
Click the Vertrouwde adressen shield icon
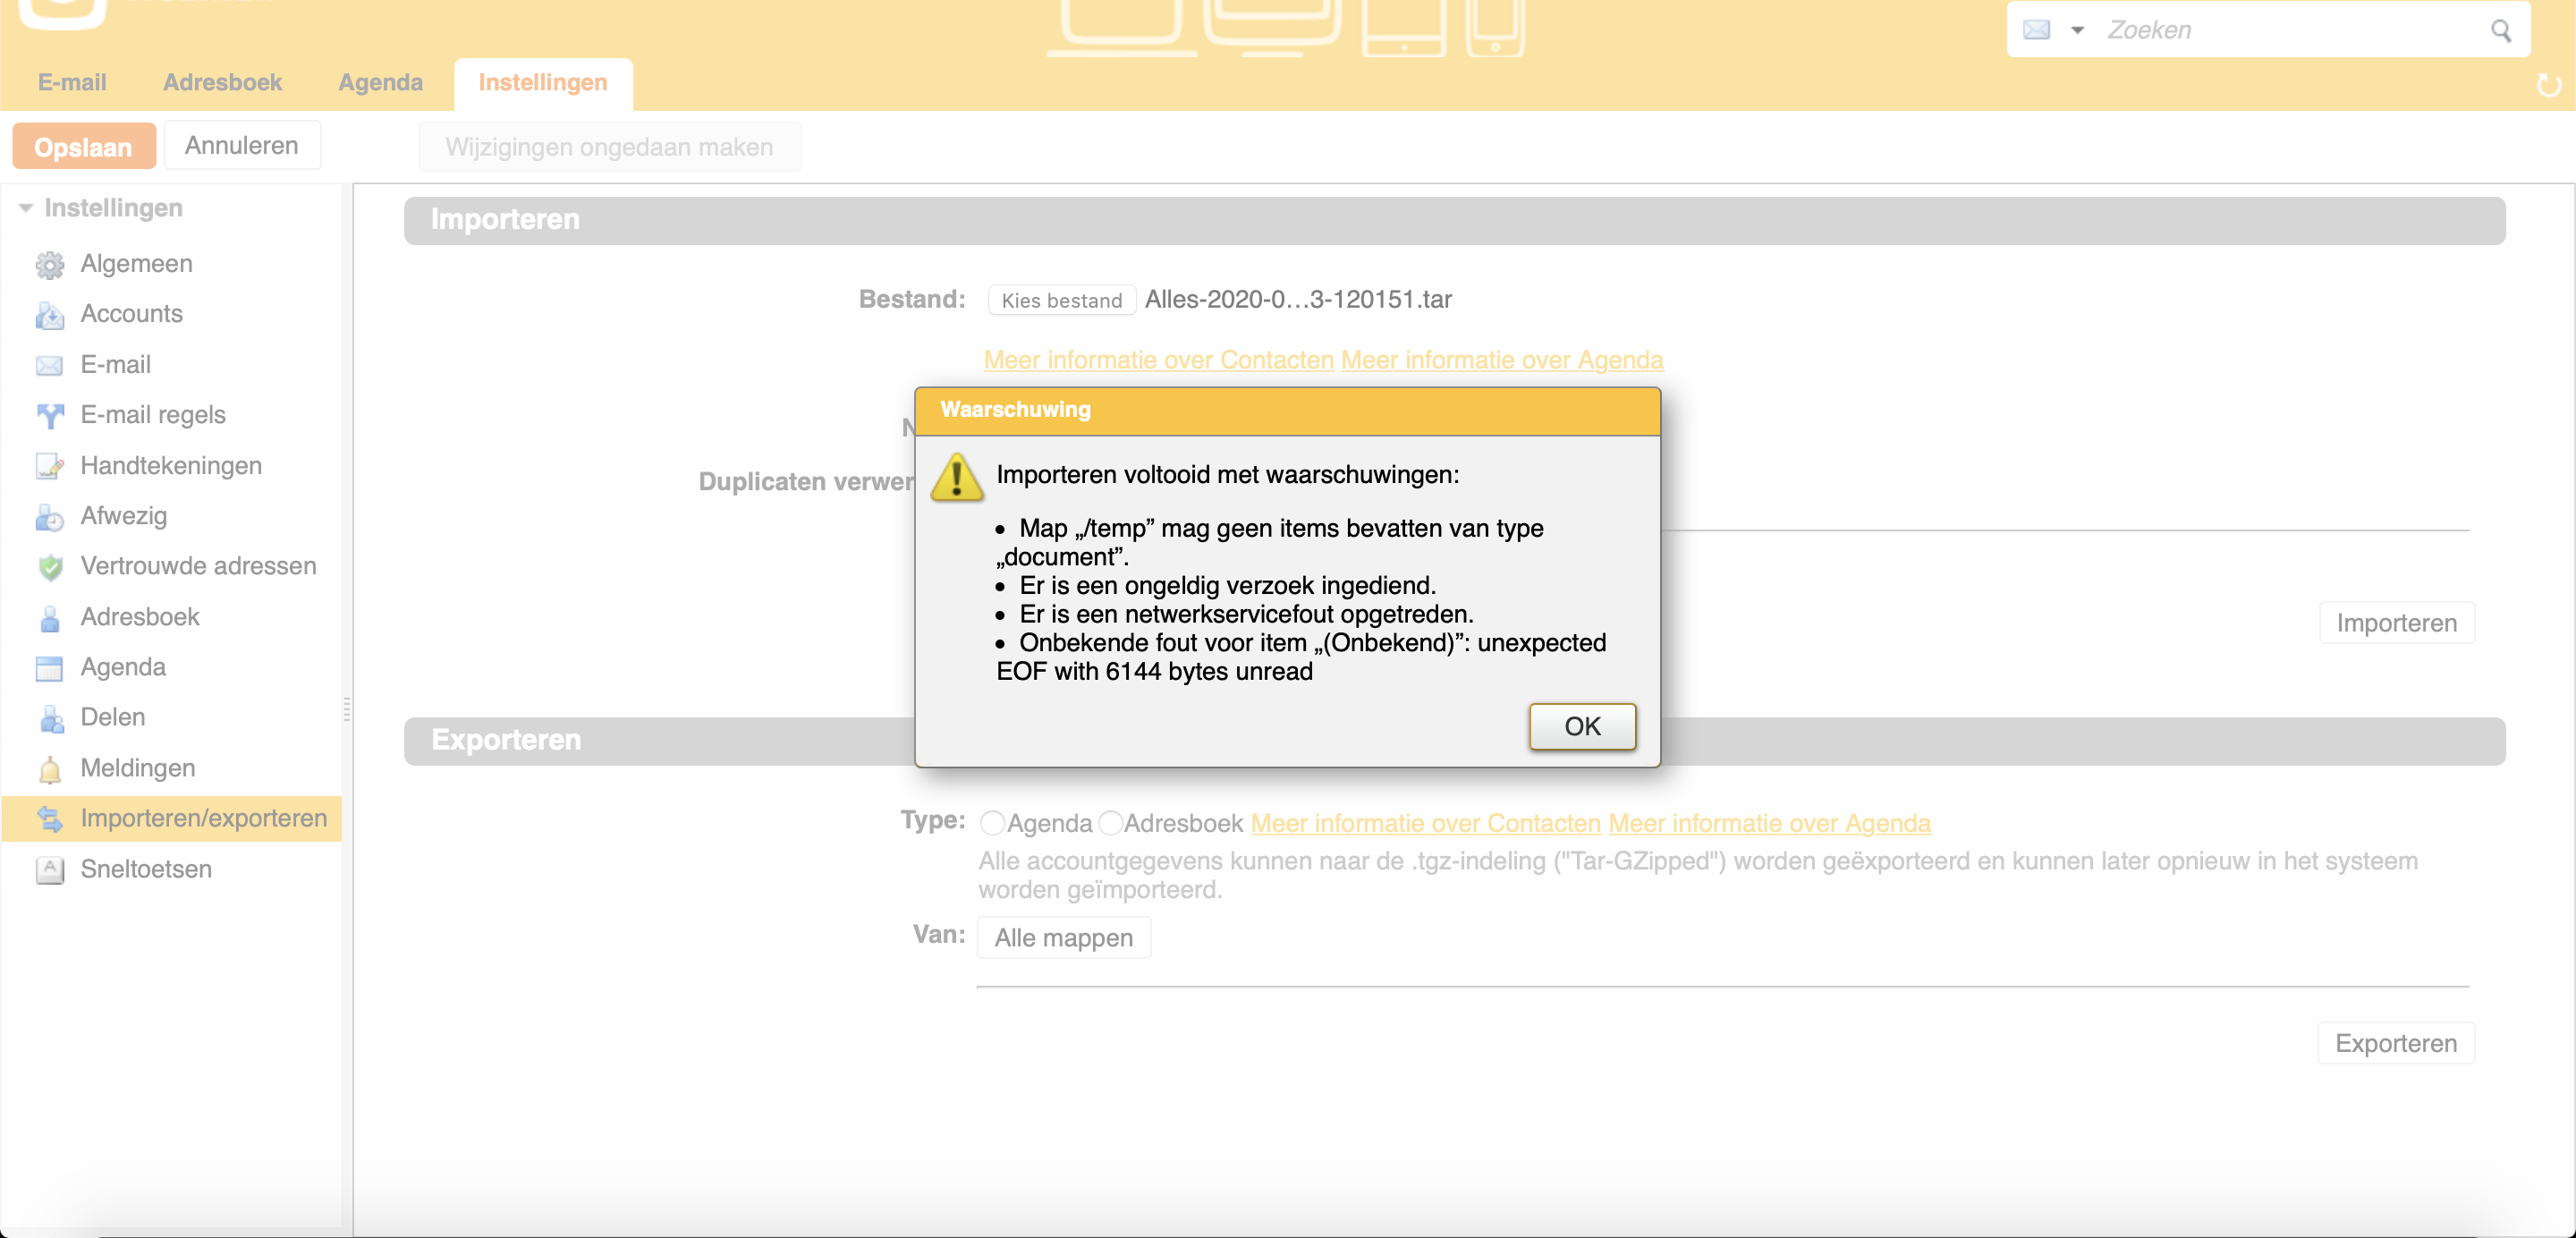49,567
